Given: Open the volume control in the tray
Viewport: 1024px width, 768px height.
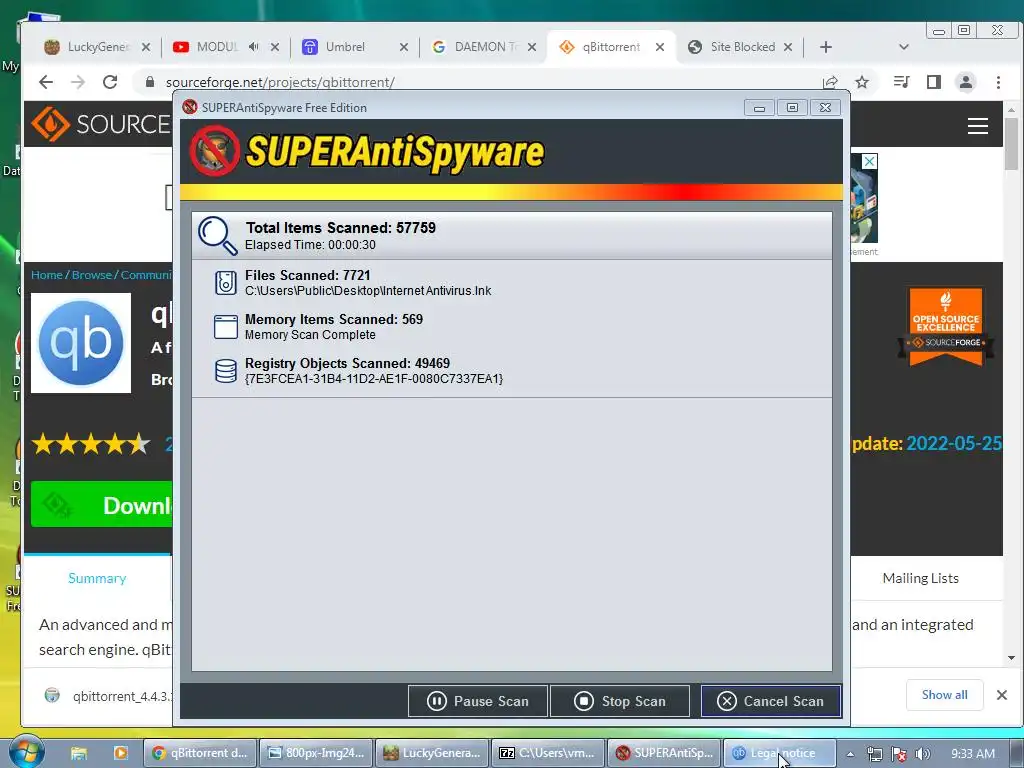Looking at the screenshot, I should coord(922,754).
